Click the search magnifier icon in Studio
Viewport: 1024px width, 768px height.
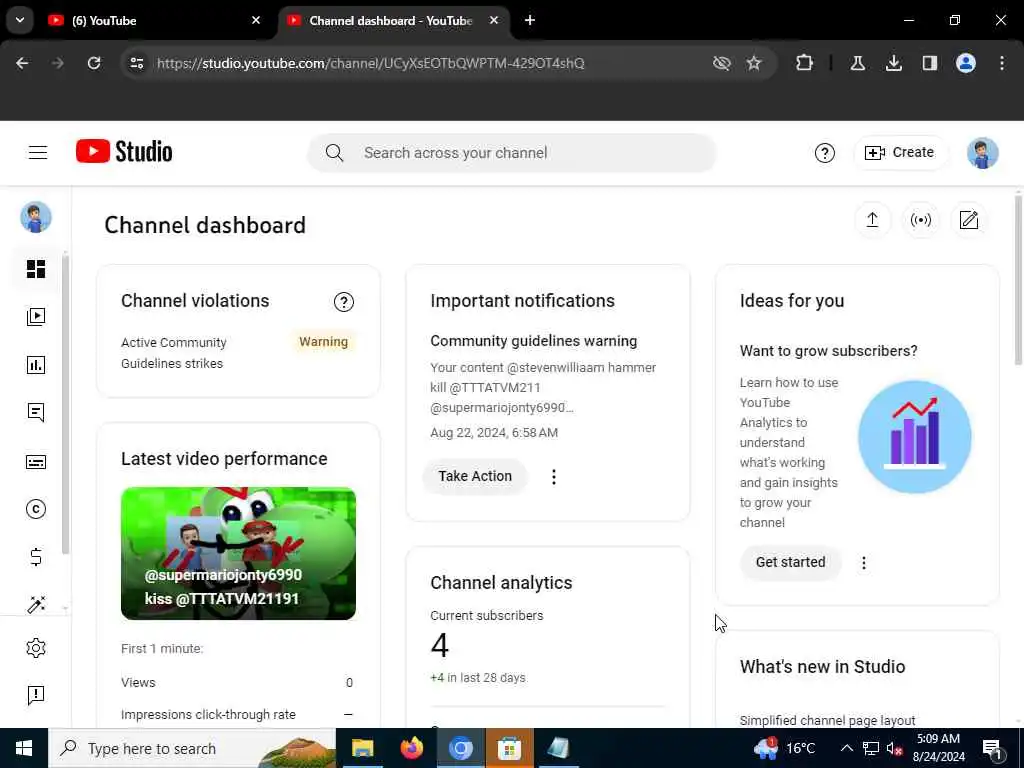coord(334,153)
